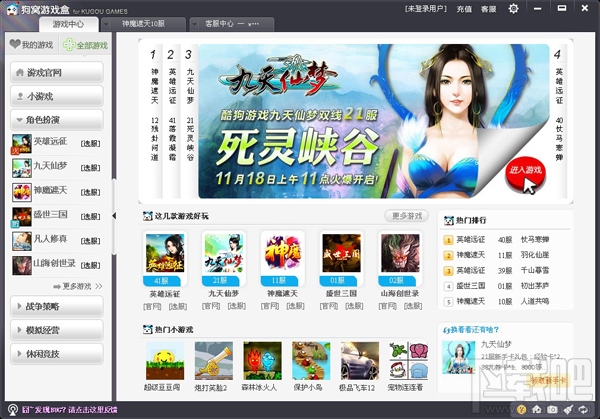The height and width of the screenshot is (419, 600).
Task: Click the 领取新手卡 button
Action: point(549,381)
